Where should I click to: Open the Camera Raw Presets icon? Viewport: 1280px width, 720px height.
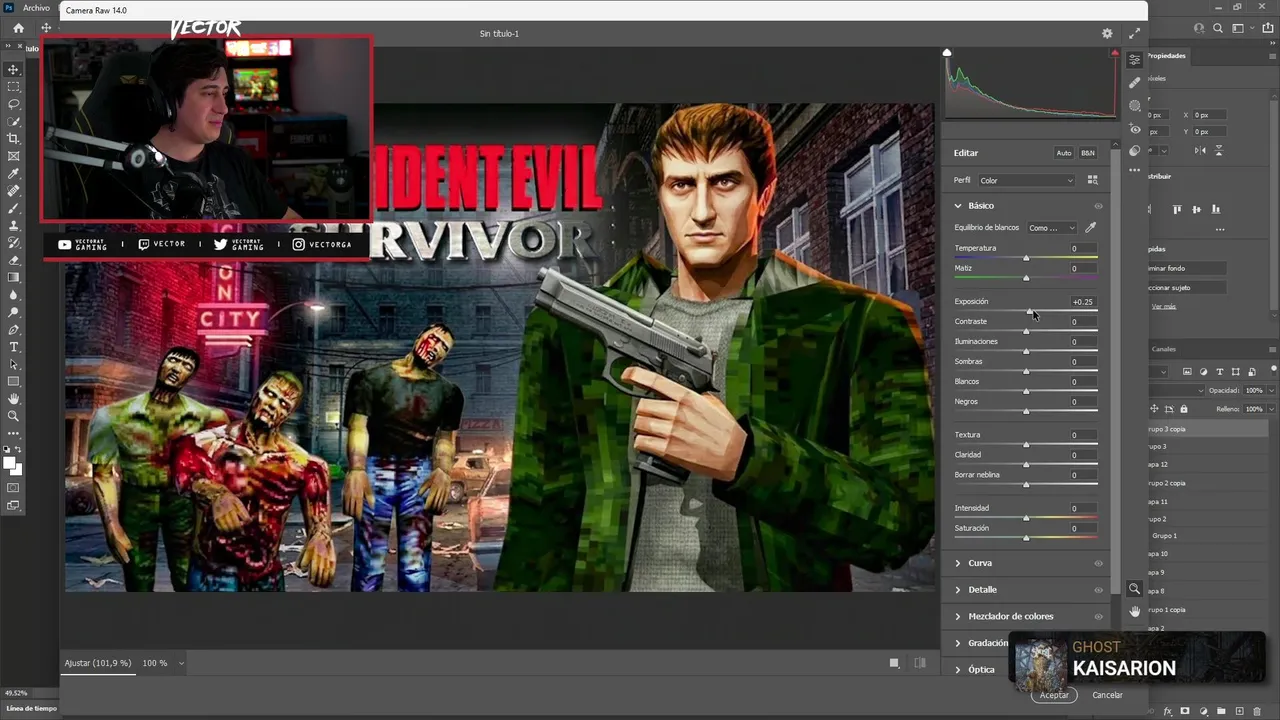[x=1134, y=151]
